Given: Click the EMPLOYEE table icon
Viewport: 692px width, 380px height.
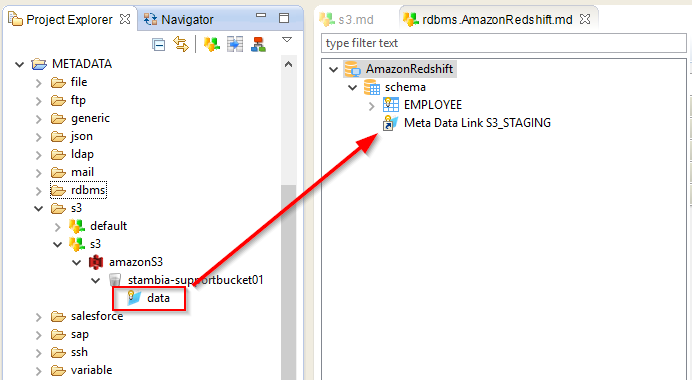Looking at the screenshot, I should tap(391, 105).
